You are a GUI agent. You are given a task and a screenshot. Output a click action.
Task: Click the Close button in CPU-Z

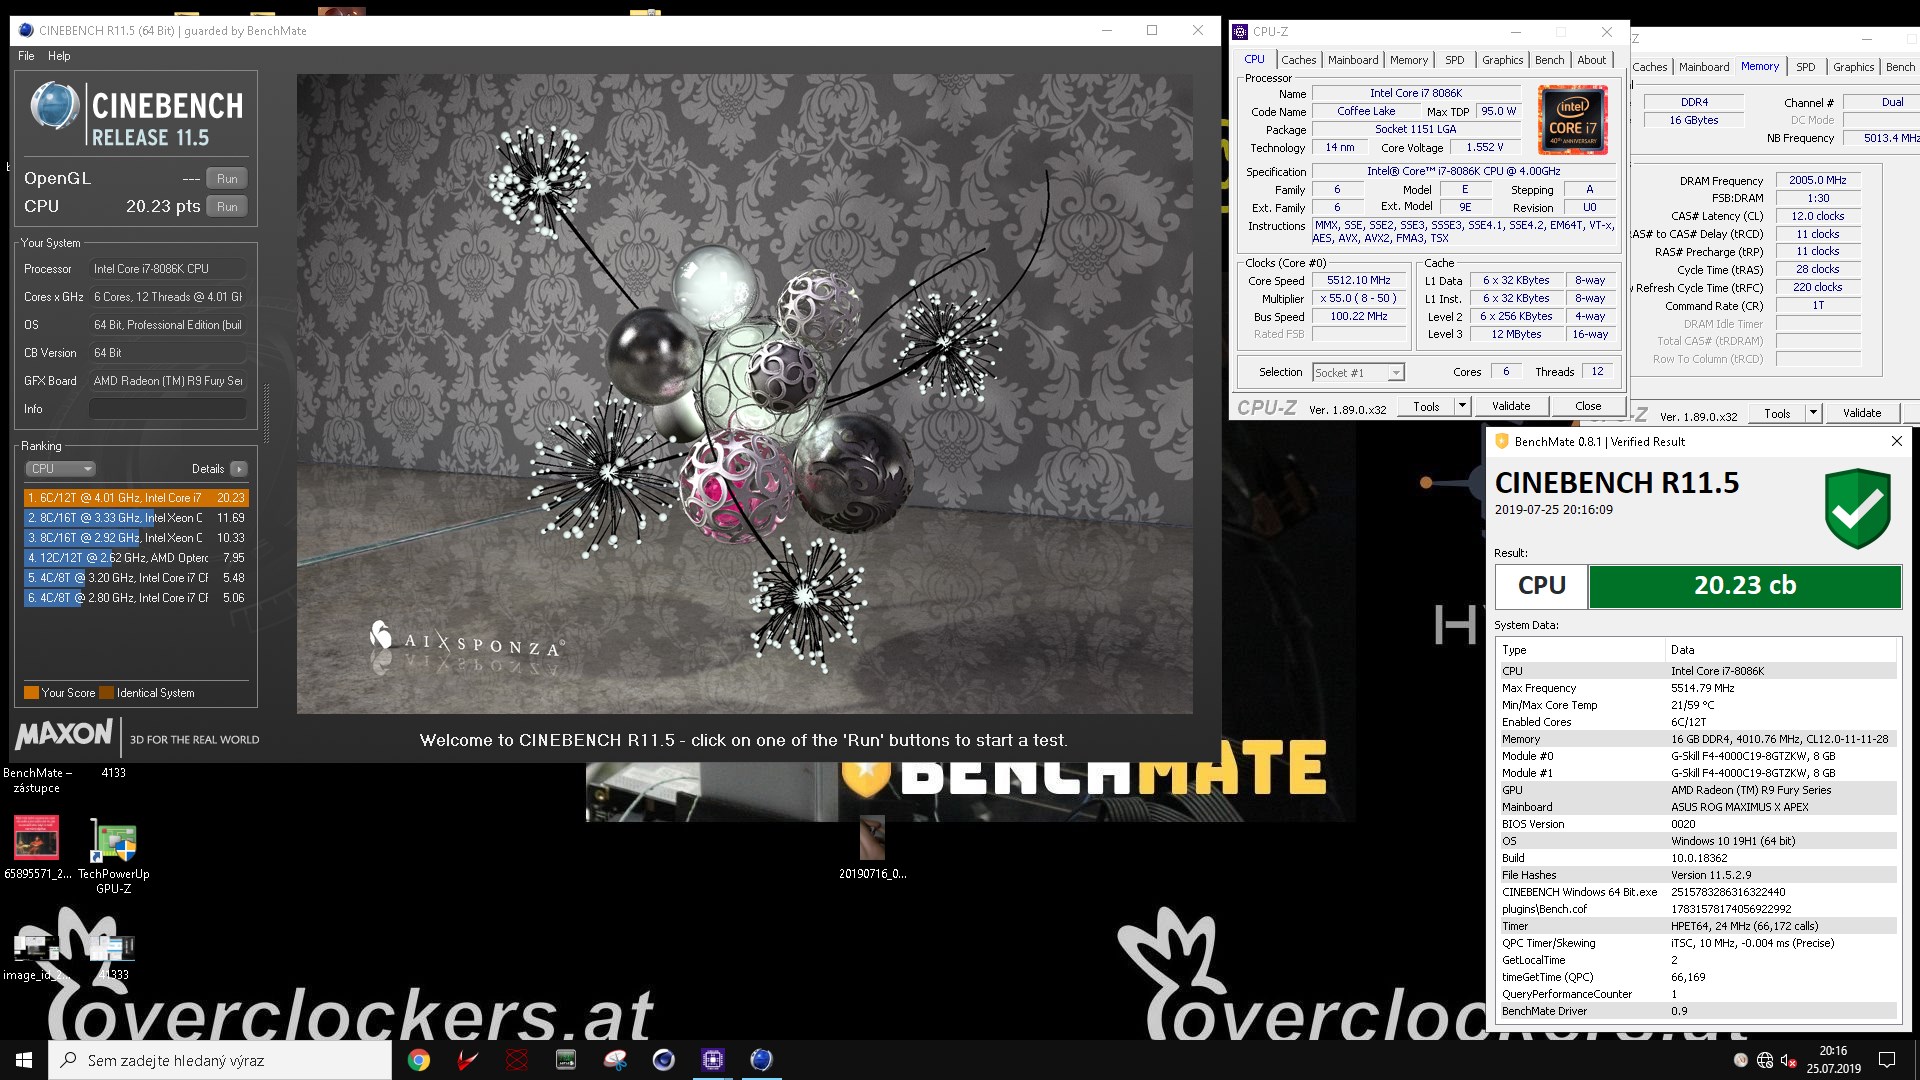pos(1588,406)
